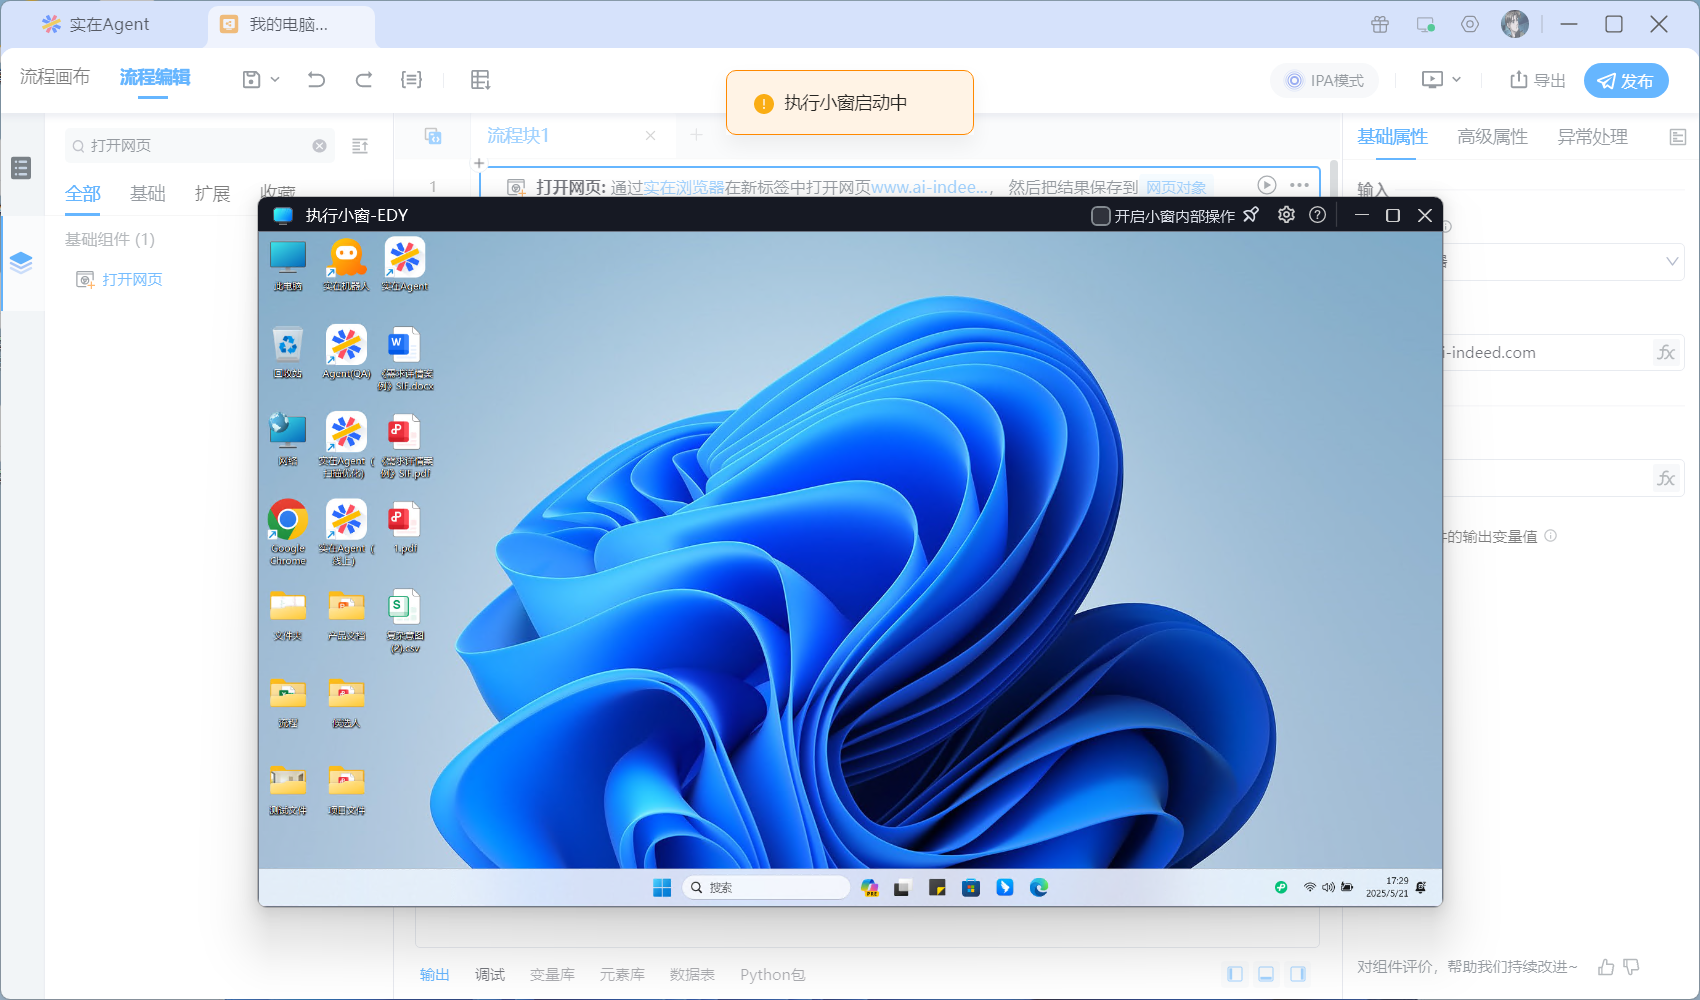Expand the run mode dropdown arrow
The image size is (1700, 1000).
(1456, 80)
